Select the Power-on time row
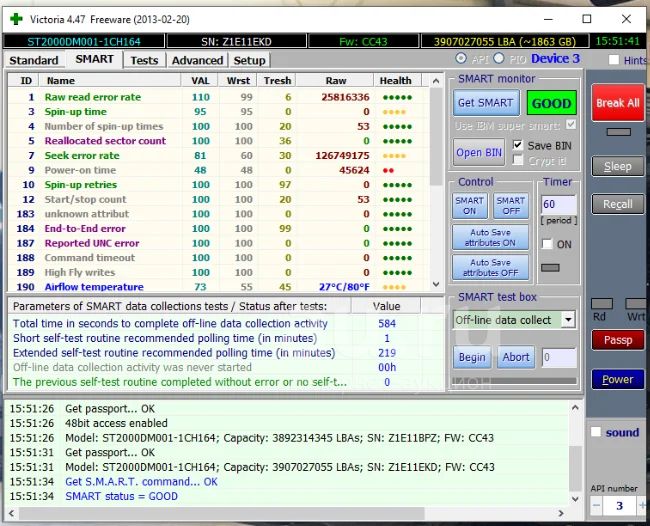Screen dimensions: 650x526 coord(218,170)
